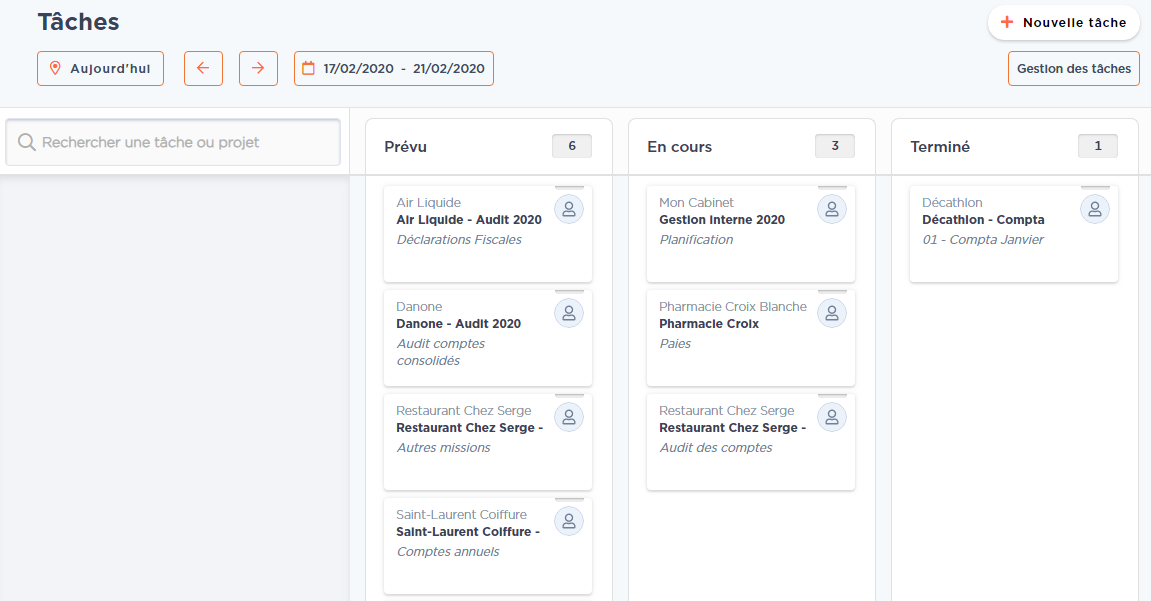Click the Nouvelle tâche button
This screenshot has height=601, width=1151.
point(1064,23)
